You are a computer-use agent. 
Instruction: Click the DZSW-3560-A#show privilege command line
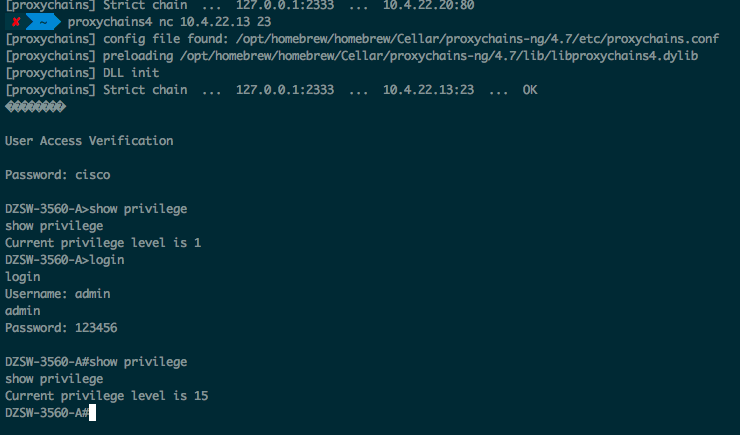(x=96, y=361)
